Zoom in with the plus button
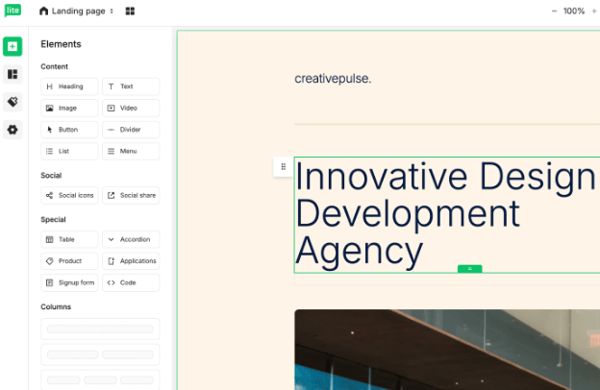The width and height of the screenshot is (600, 390). [594, 11]
